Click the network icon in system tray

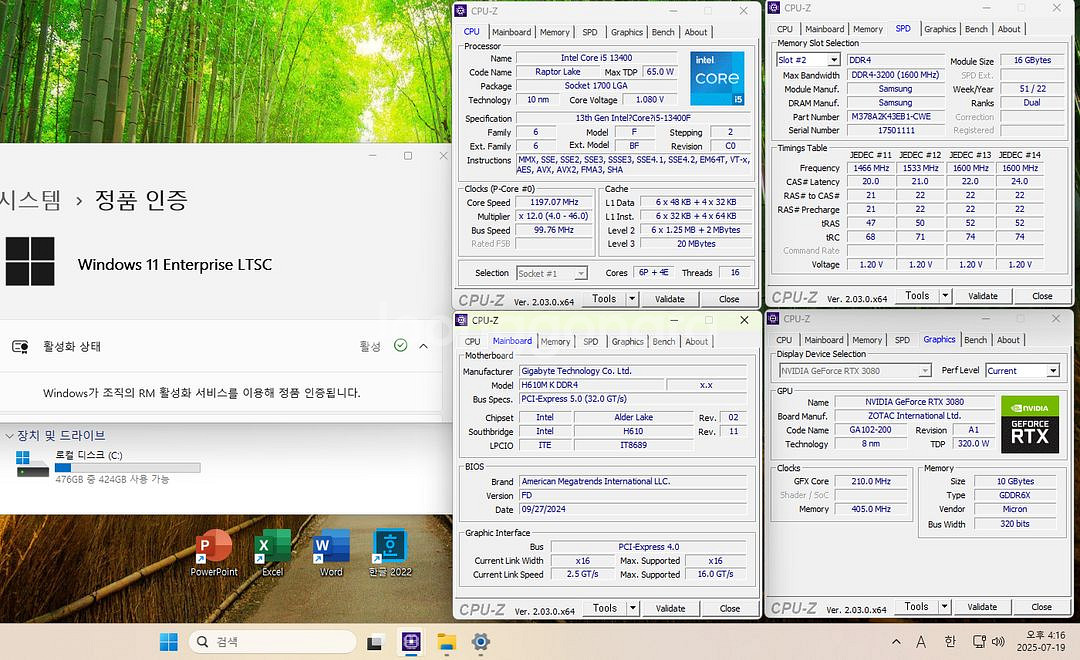979,642
